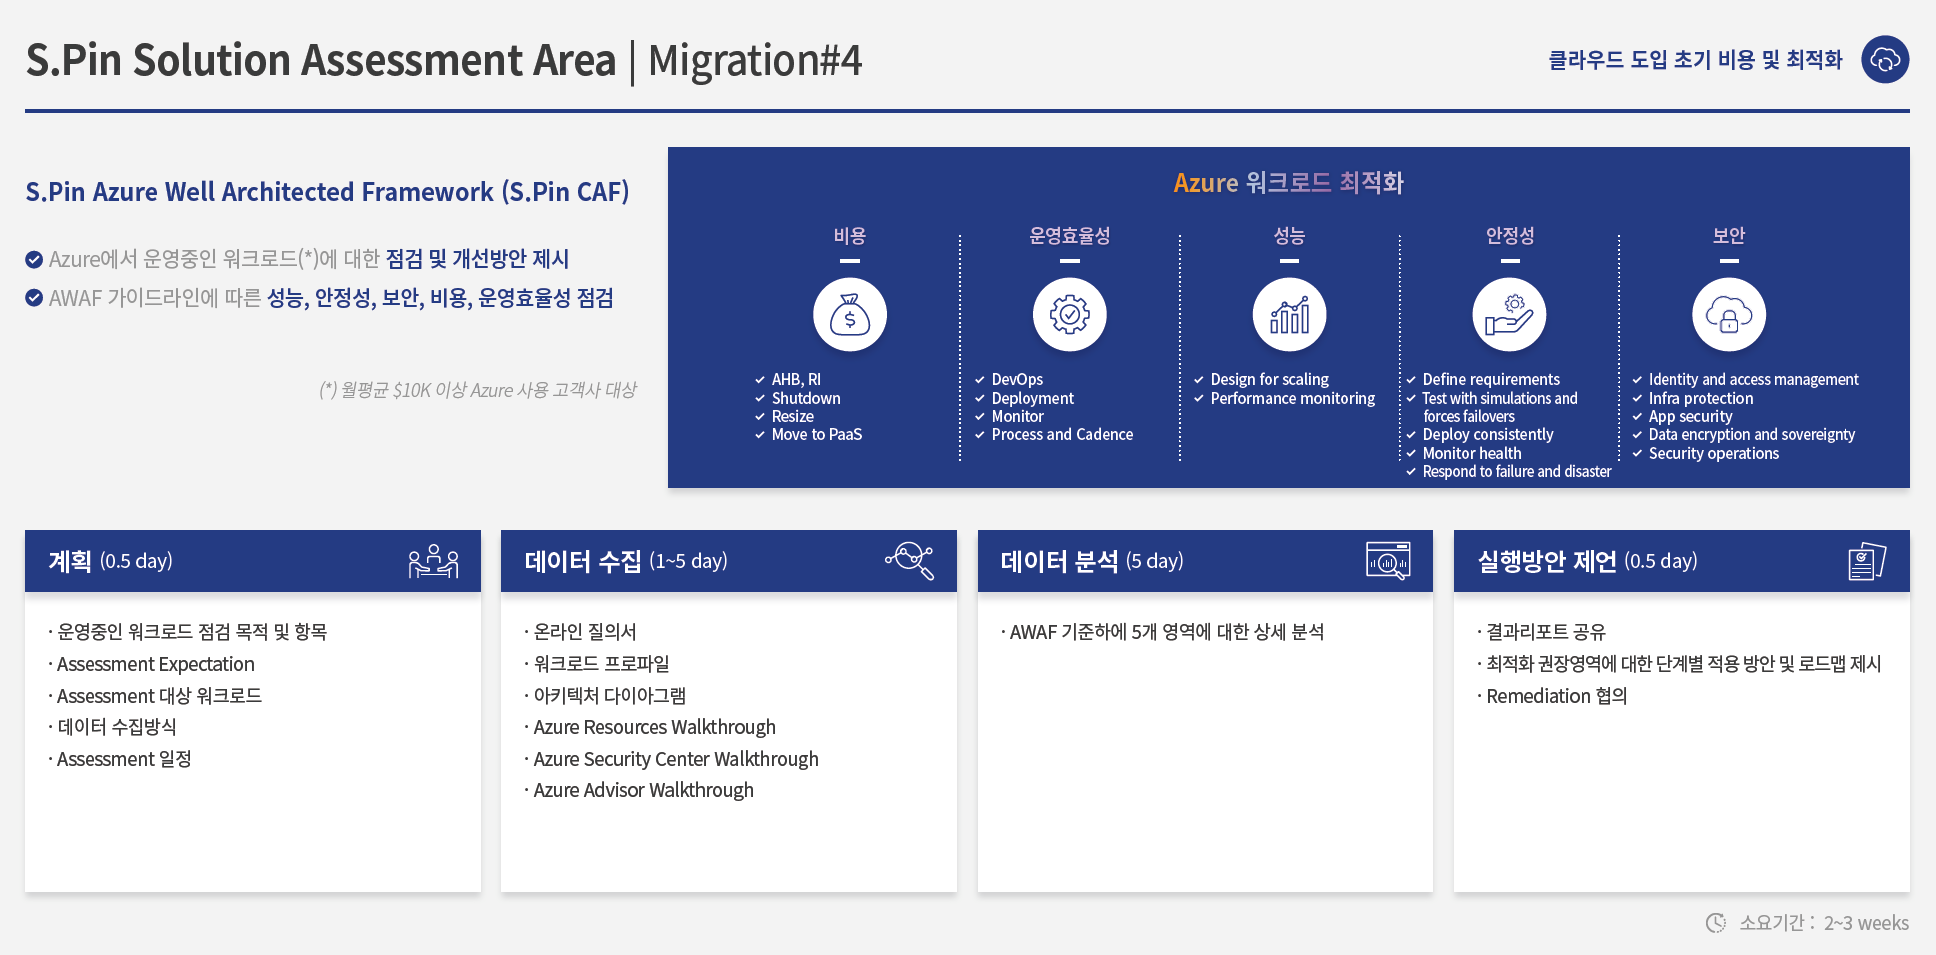Click the 안정성 column heading
1936x955 pixels.
[x=1510, y=236]
